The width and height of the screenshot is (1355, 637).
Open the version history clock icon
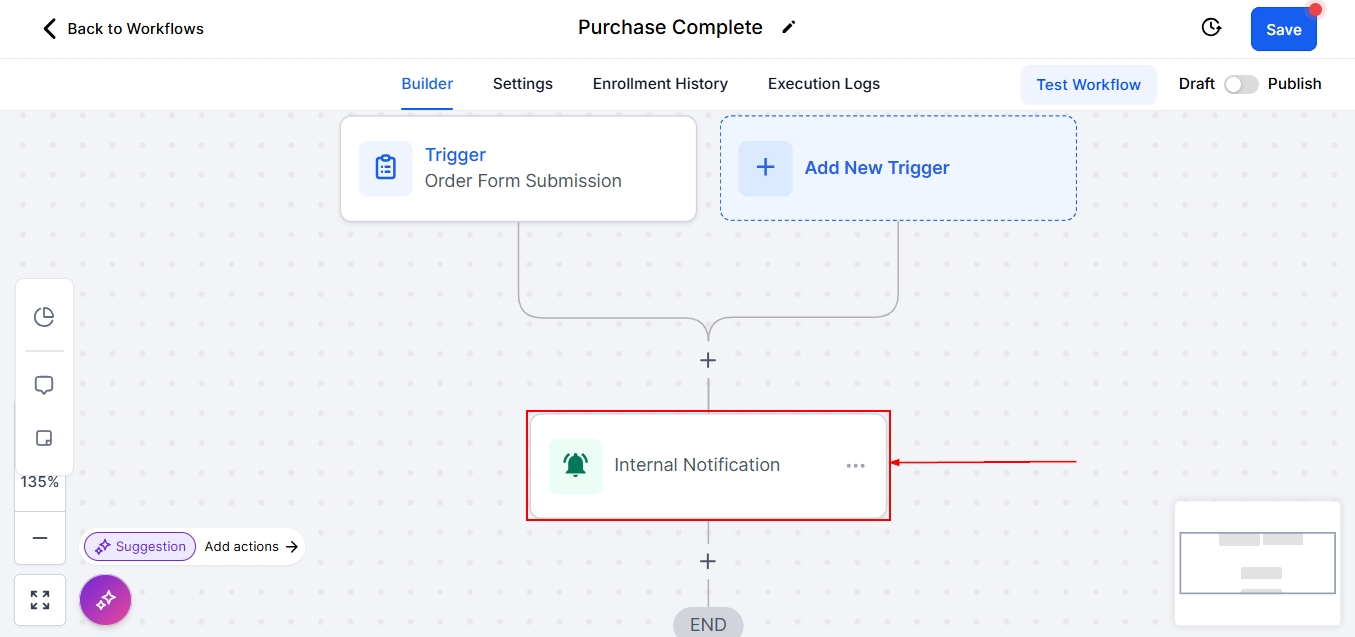point(1211,28)
